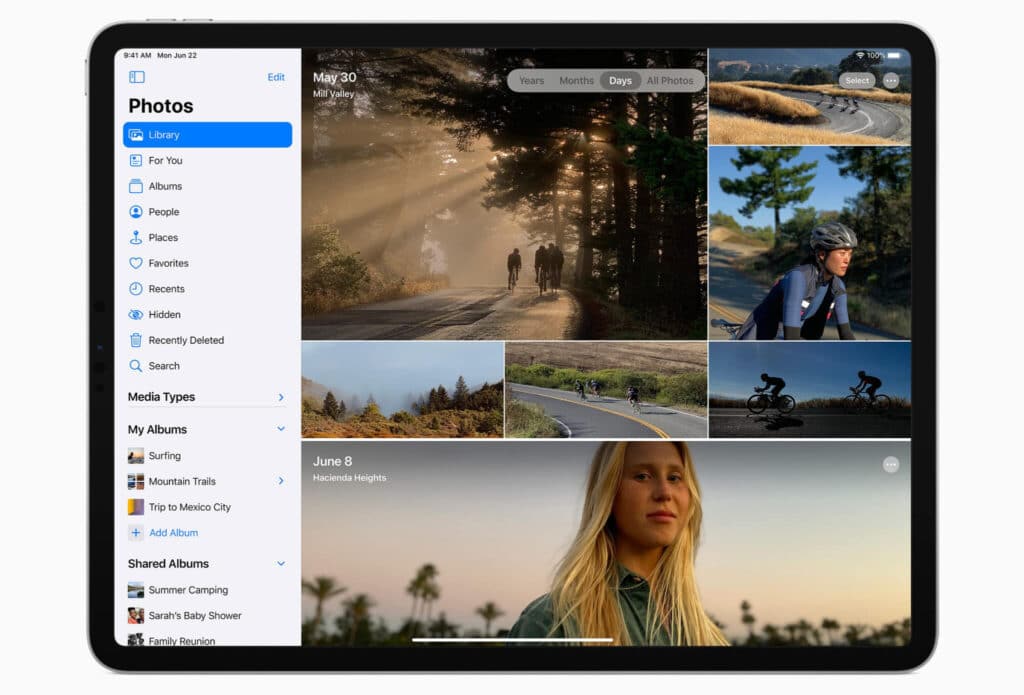The width and height of the screenshot is (1024, 695).
Task: Open the Recently Deleted trash icon
Action: (x=136, y=340)
